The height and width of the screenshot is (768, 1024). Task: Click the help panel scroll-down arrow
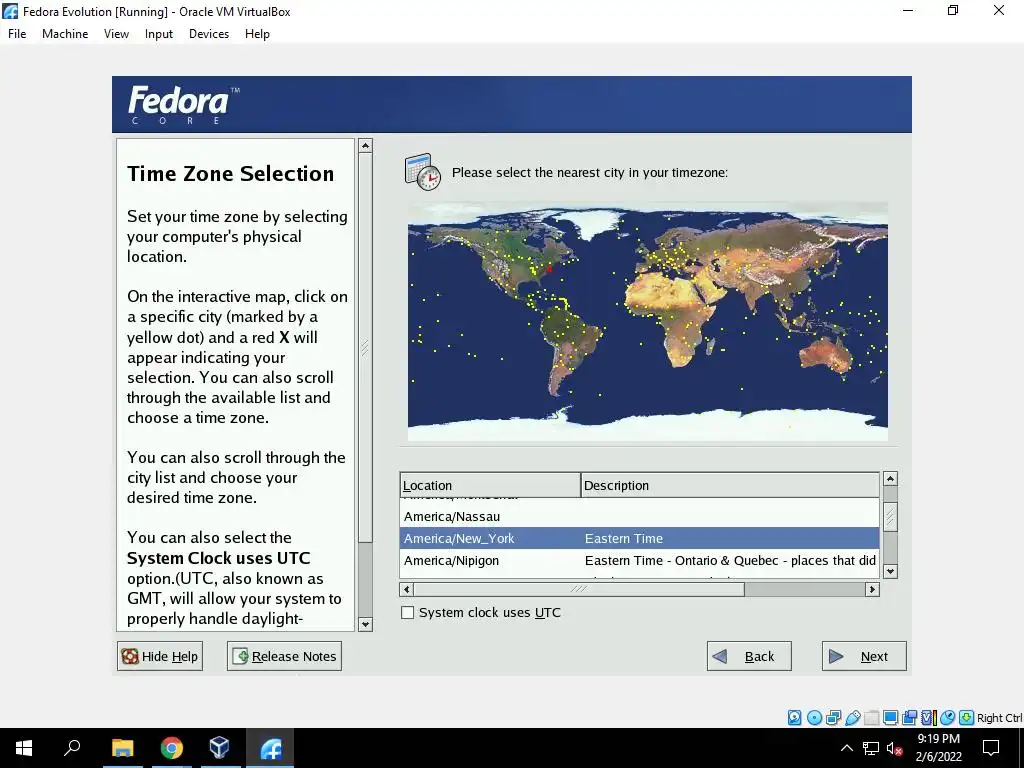(x=366, y=624)
